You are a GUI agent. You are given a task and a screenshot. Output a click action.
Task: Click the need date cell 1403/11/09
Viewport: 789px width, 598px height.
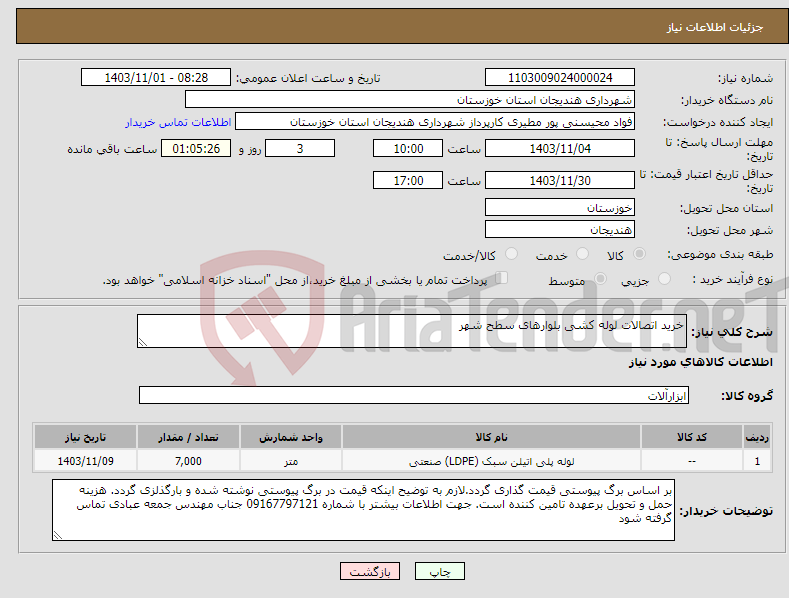[x=85, y=461]
